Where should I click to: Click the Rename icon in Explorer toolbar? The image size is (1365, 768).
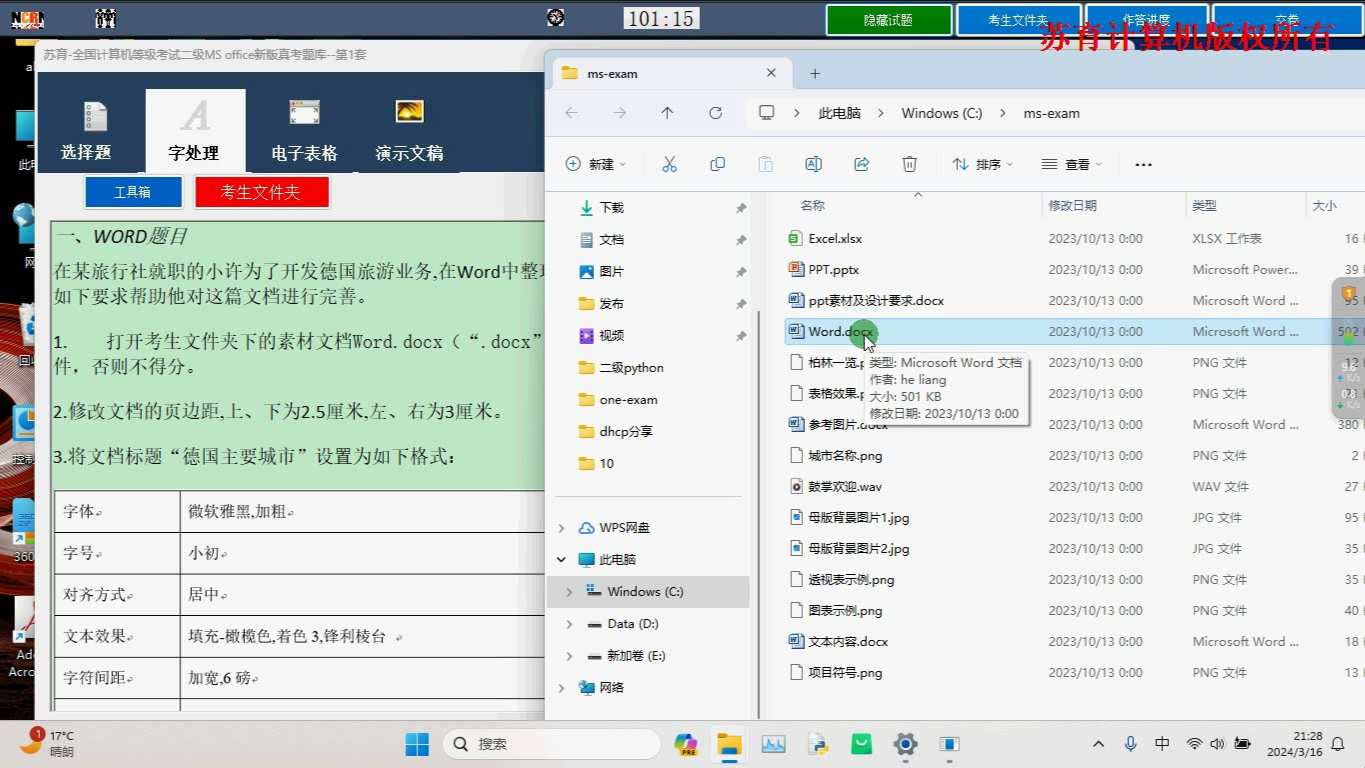[x=813, y=163]
